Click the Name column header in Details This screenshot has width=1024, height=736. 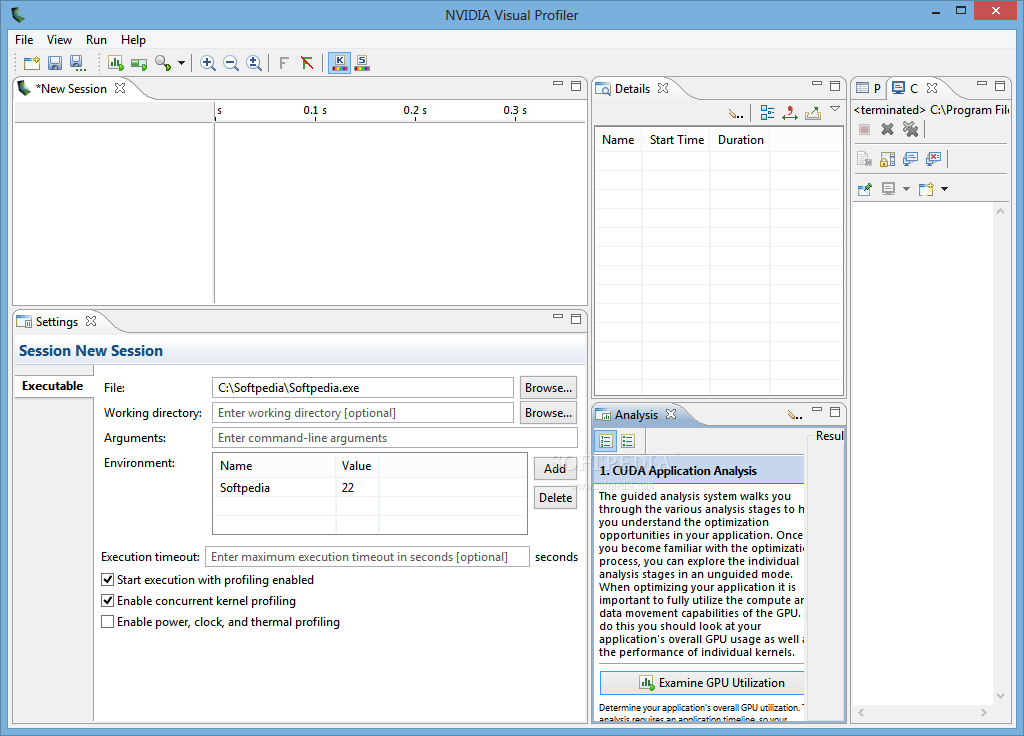pos(618,140)
